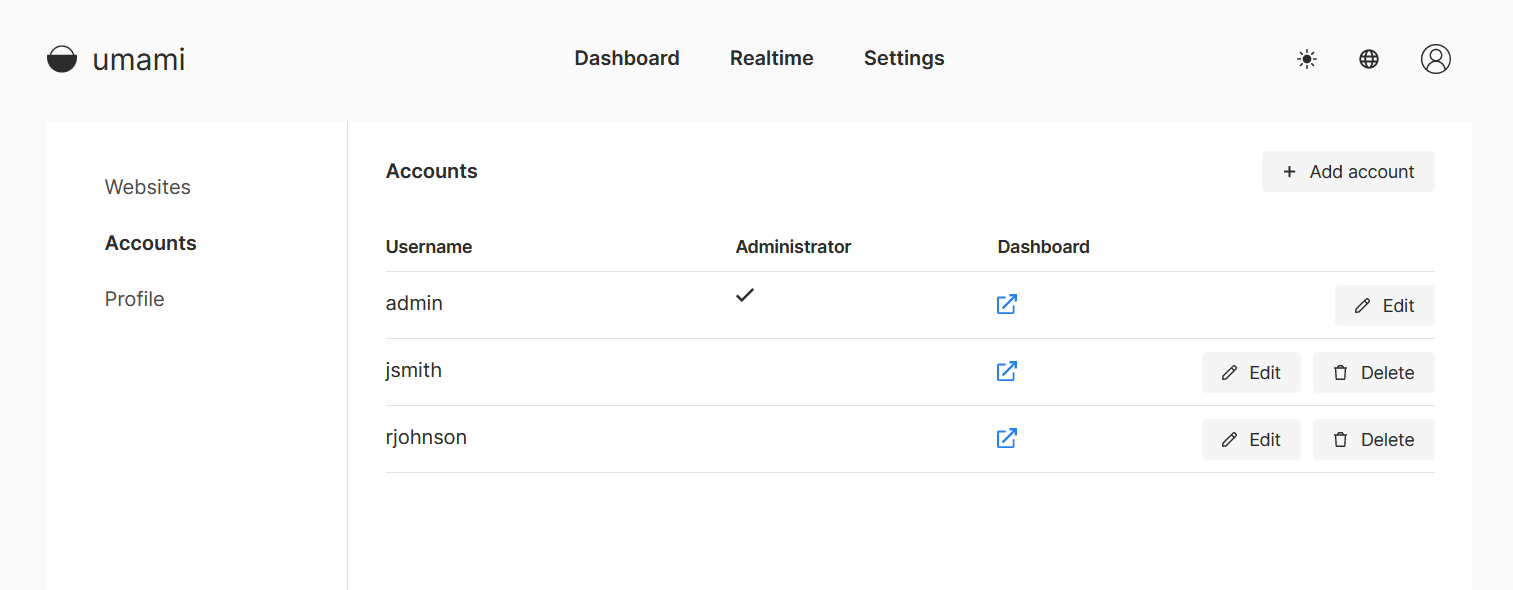1513x590 pixels.
Task: Toggle the light/dark theme sun icon
Action: click(1306, 59)
